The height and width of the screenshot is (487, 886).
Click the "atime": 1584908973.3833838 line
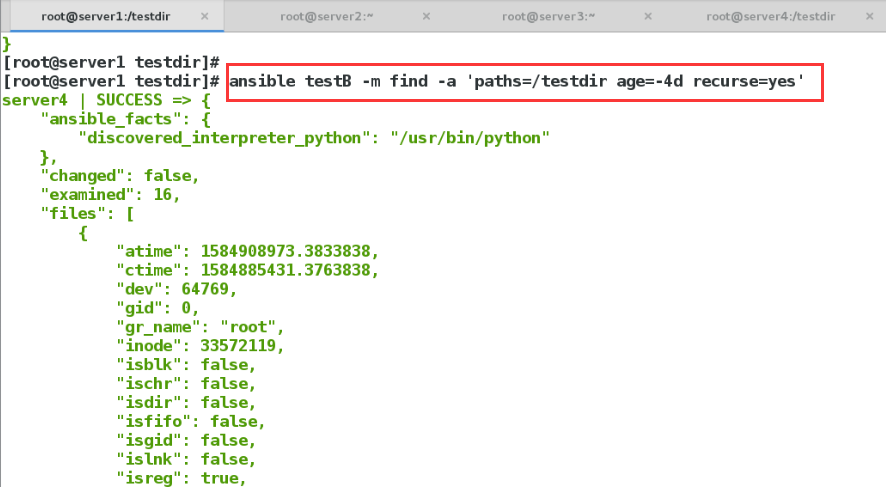[x=247, y=251]
